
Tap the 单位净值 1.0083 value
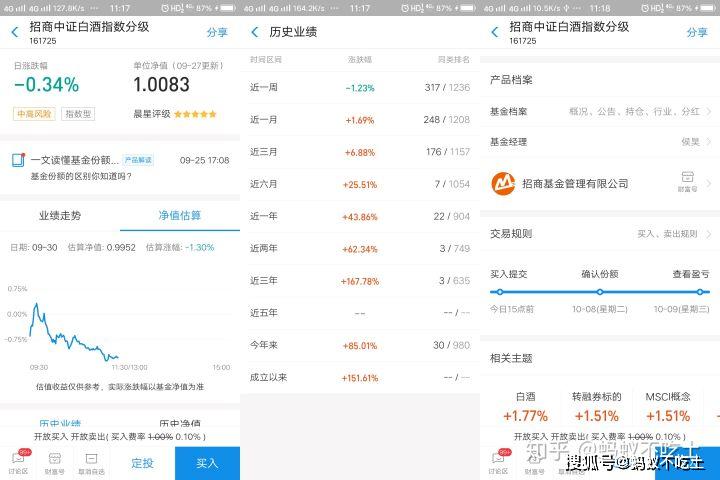(161, 85)
